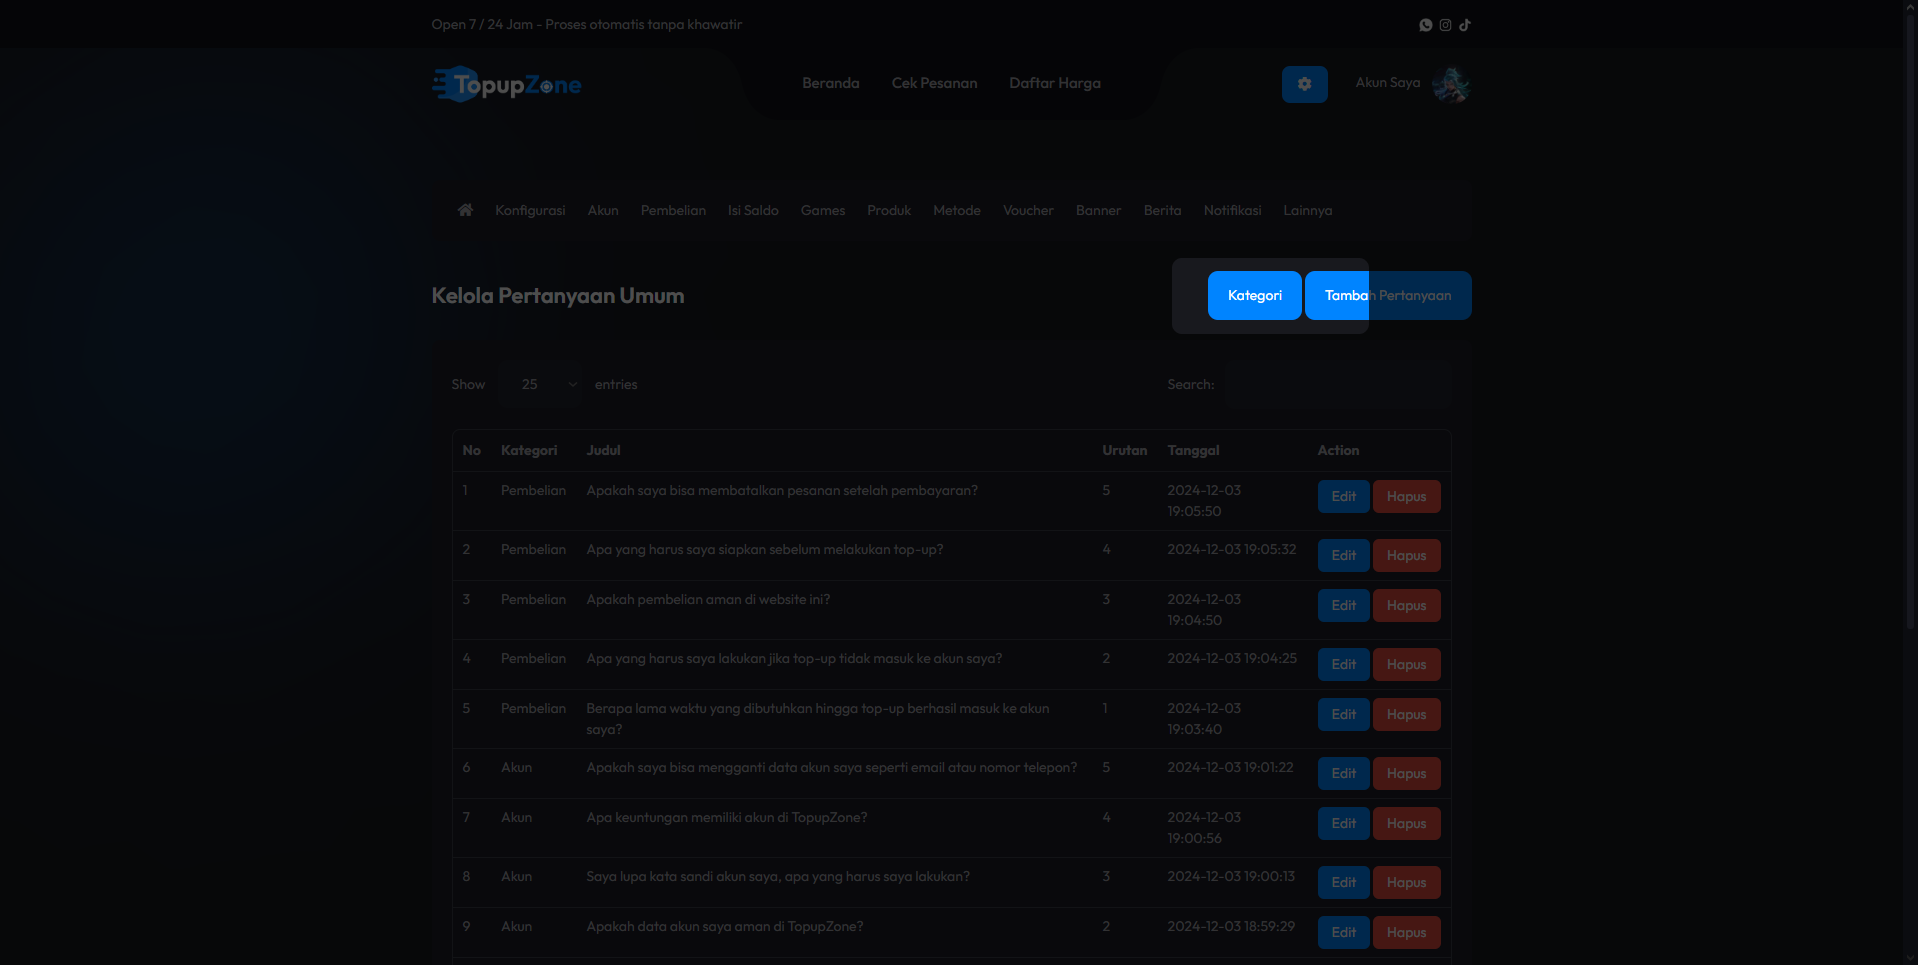The height and width of the screenshot is (965, 1918).
Task: Open the Voucher admin menu
Action: tap(1028, 210)
